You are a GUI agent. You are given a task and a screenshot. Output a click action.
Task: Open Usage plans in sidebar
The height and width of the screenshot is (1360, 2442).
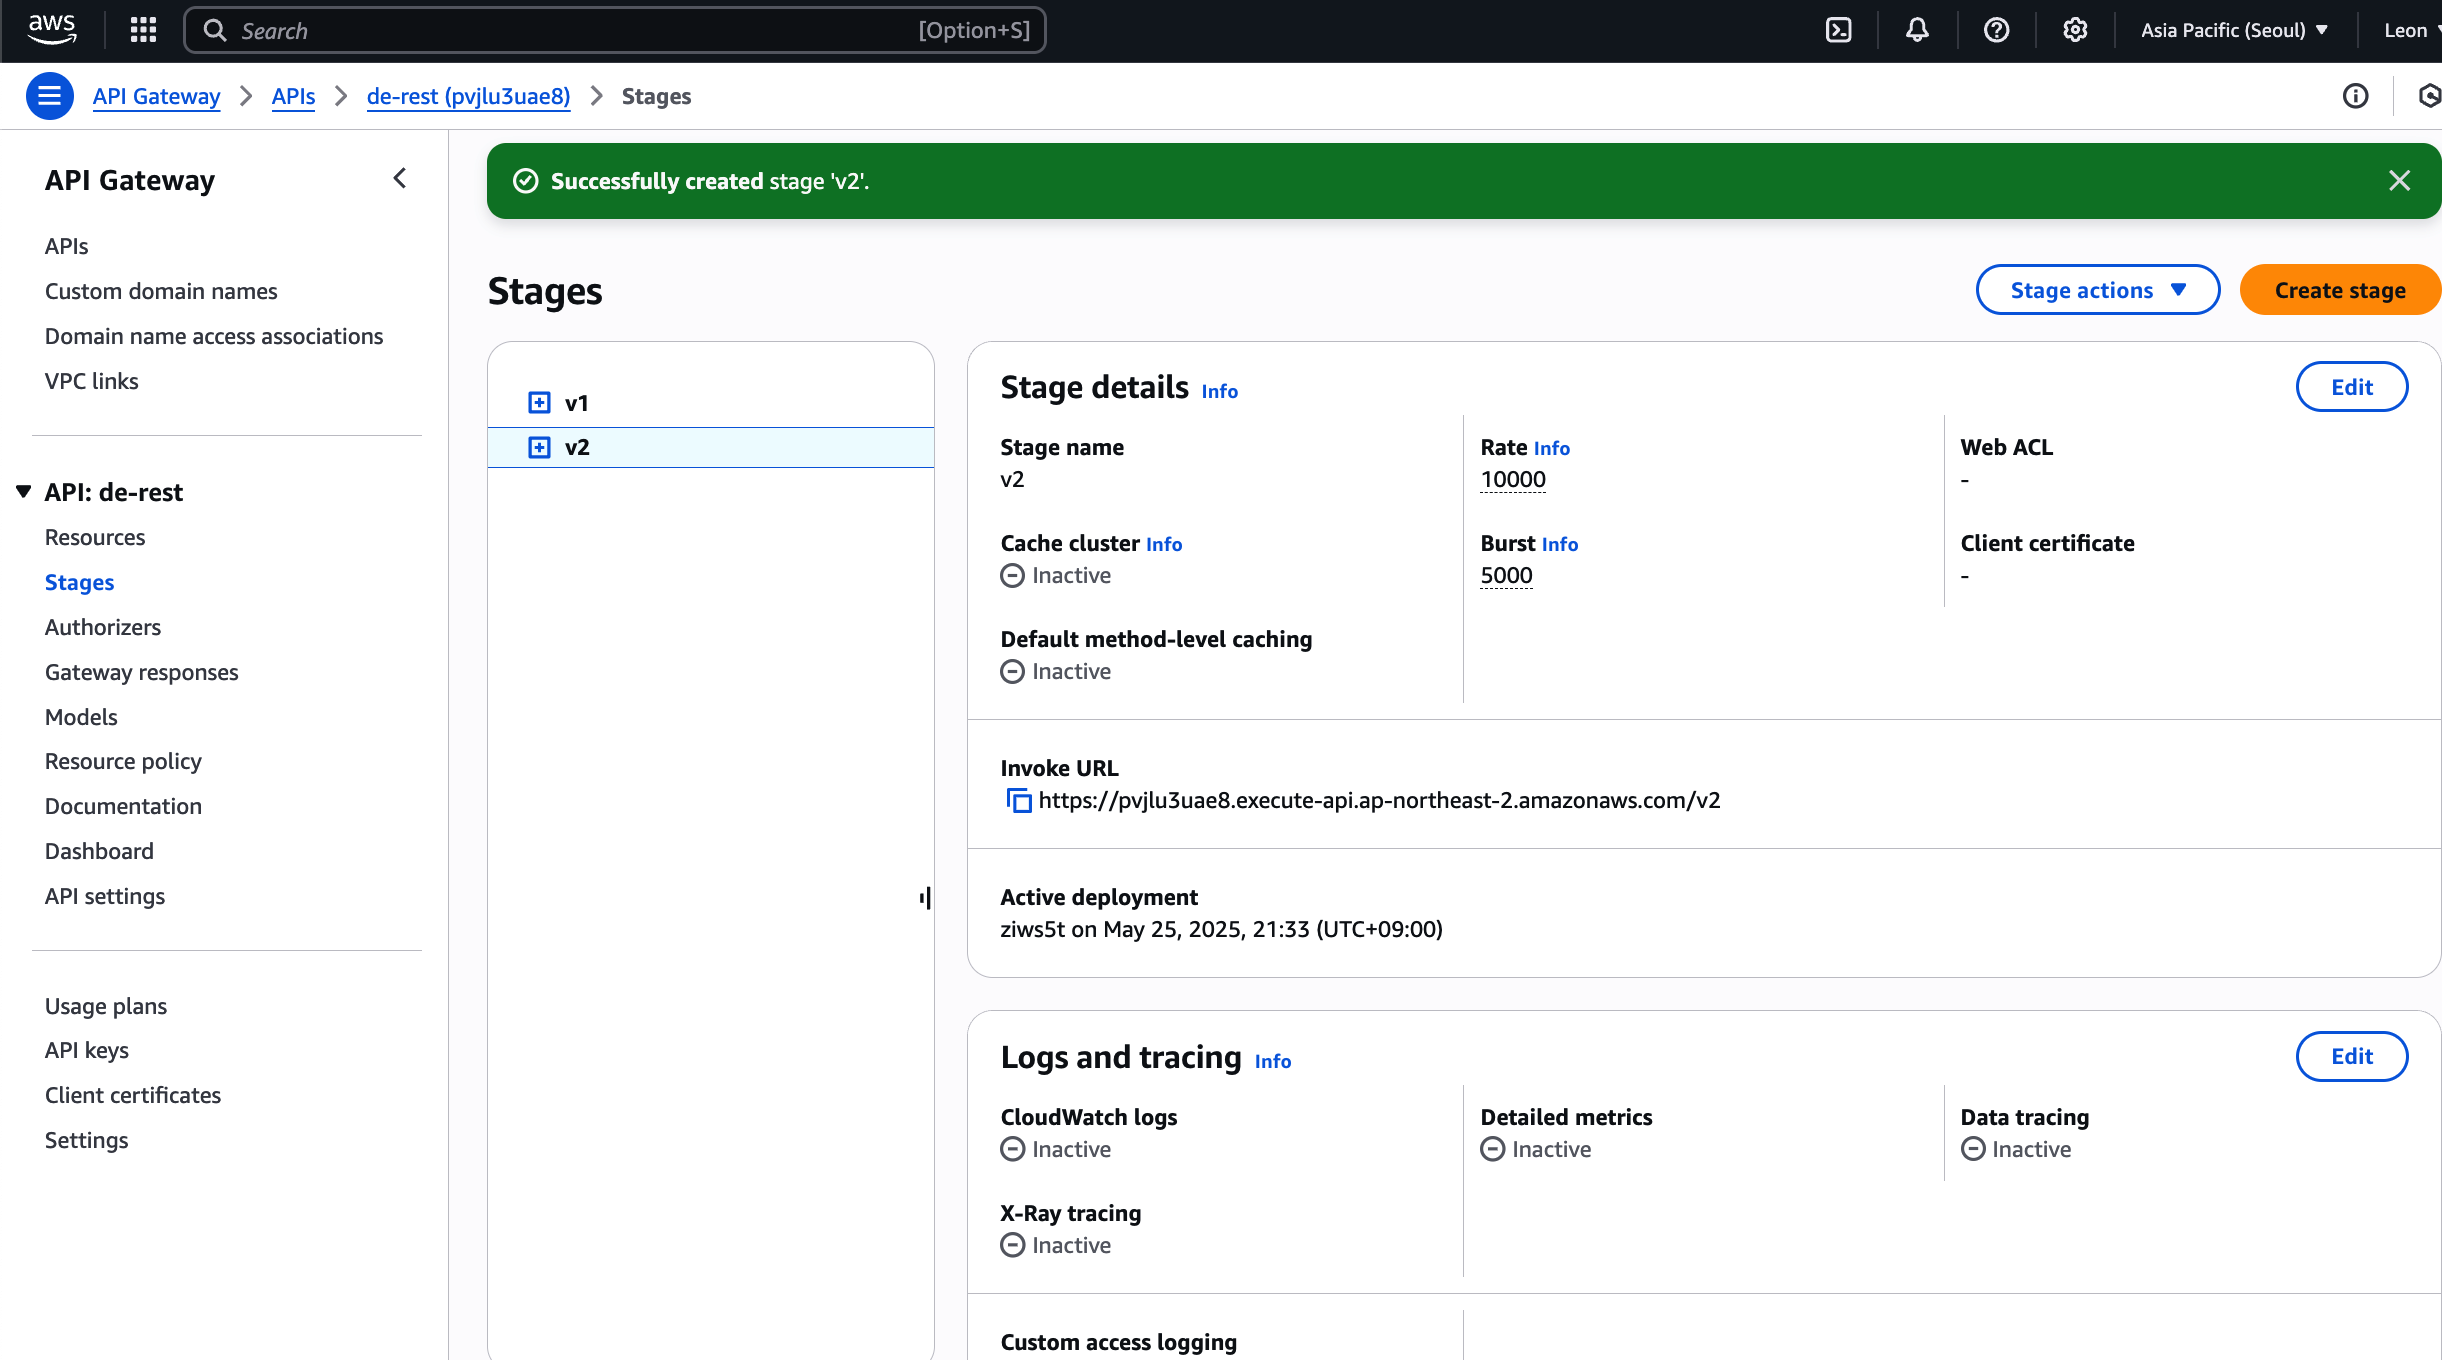[x=106, y=1006]
